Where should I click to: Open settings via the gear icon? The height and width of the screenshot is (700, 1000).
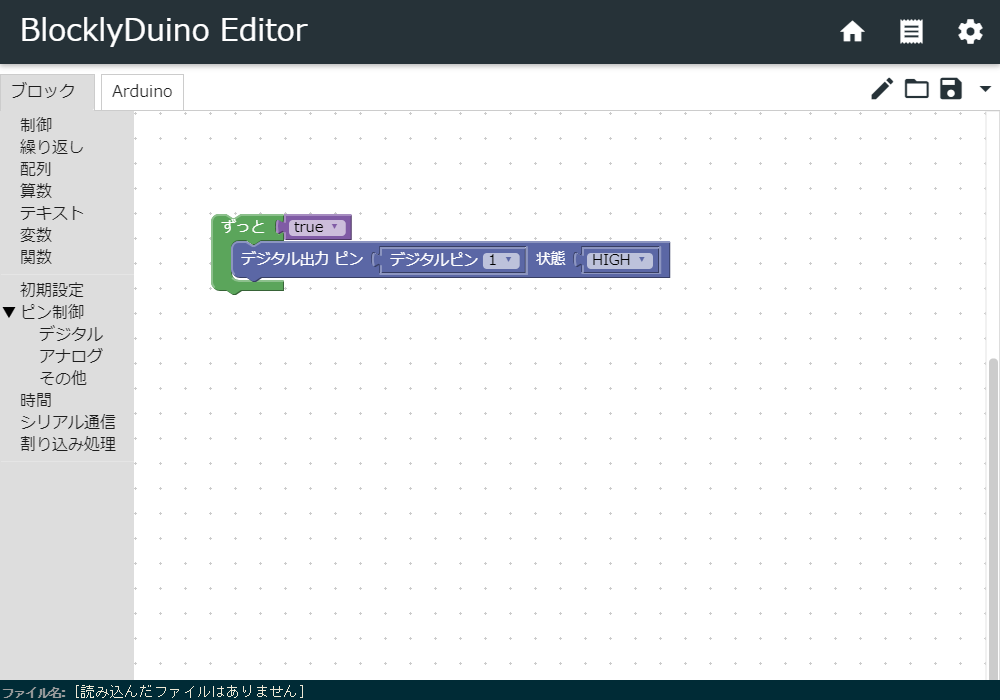970,32
